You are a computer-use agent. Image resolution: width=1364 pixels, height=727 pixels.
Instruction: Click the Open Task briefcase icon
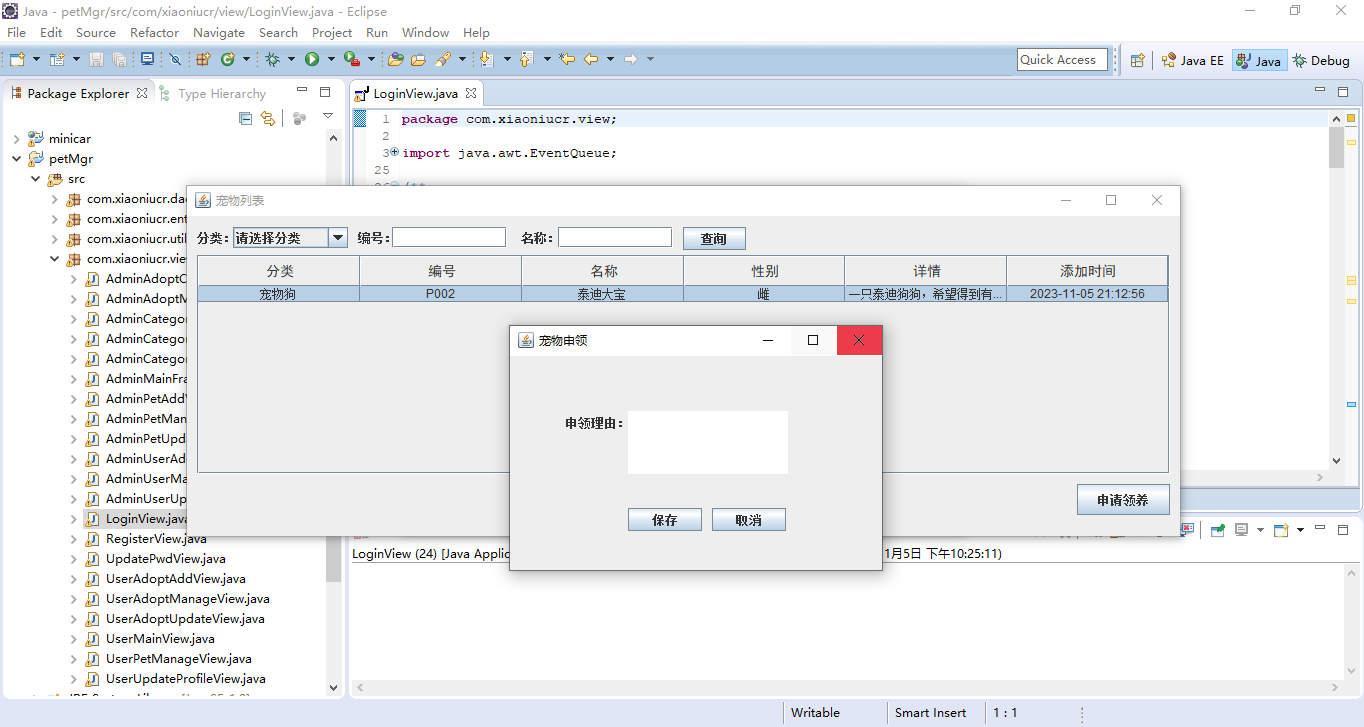tap(418, 59)
